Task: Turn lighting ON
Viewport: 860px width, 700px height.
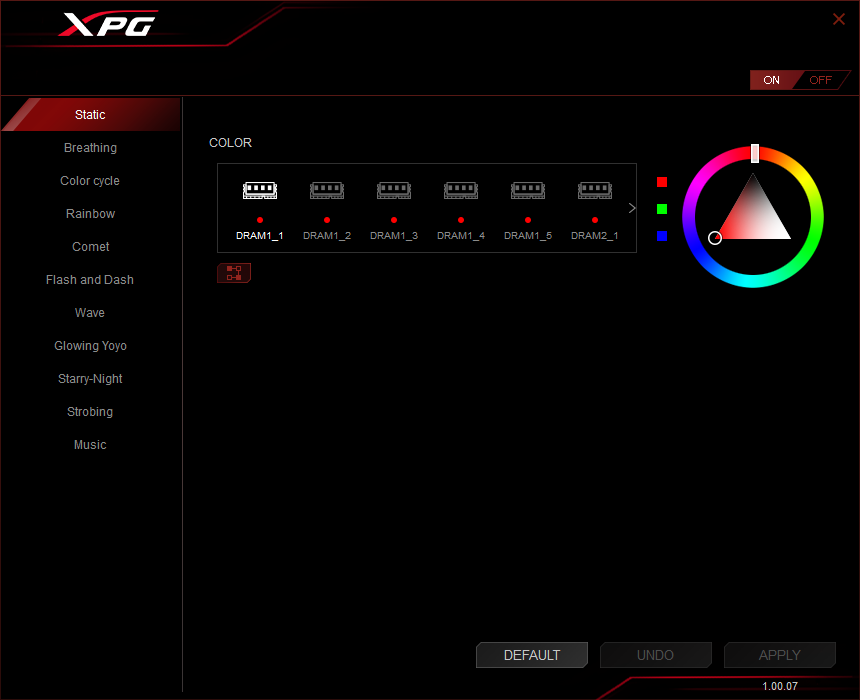Action: point(771,80)
